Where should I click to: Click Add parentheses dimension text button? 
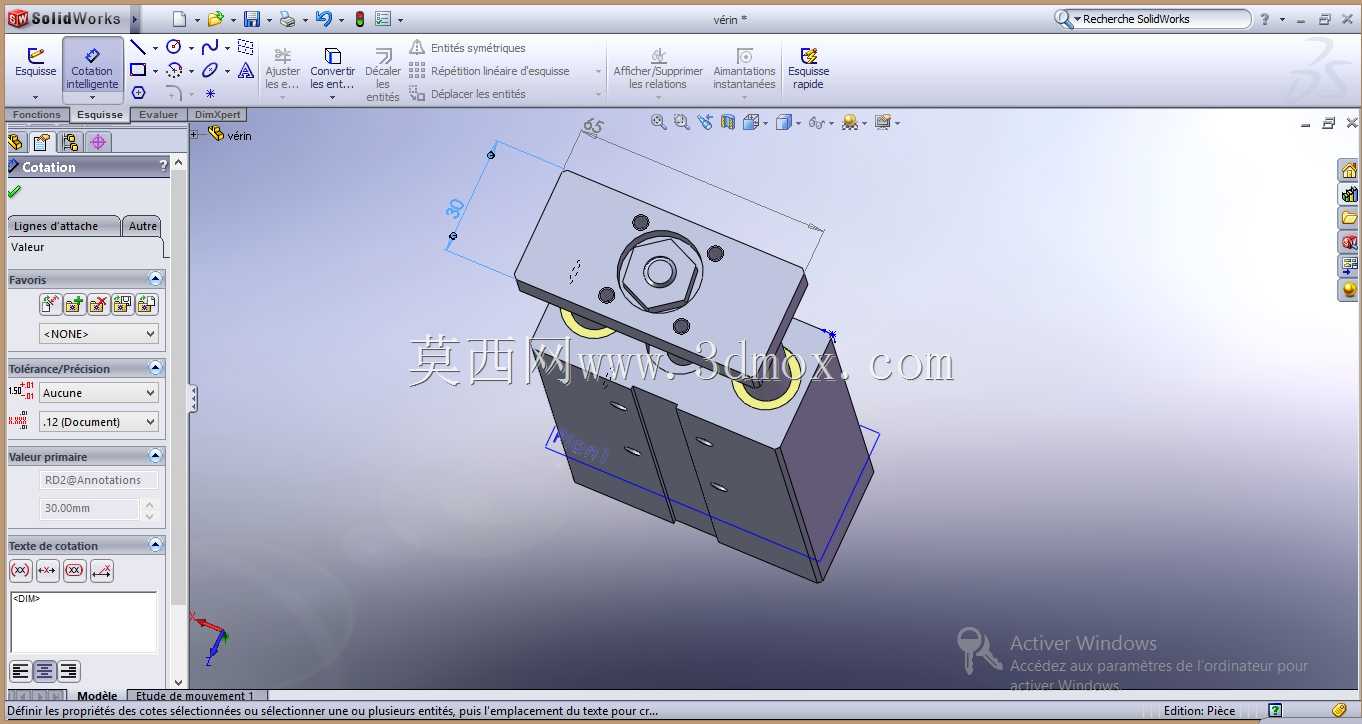click(20, 571)
